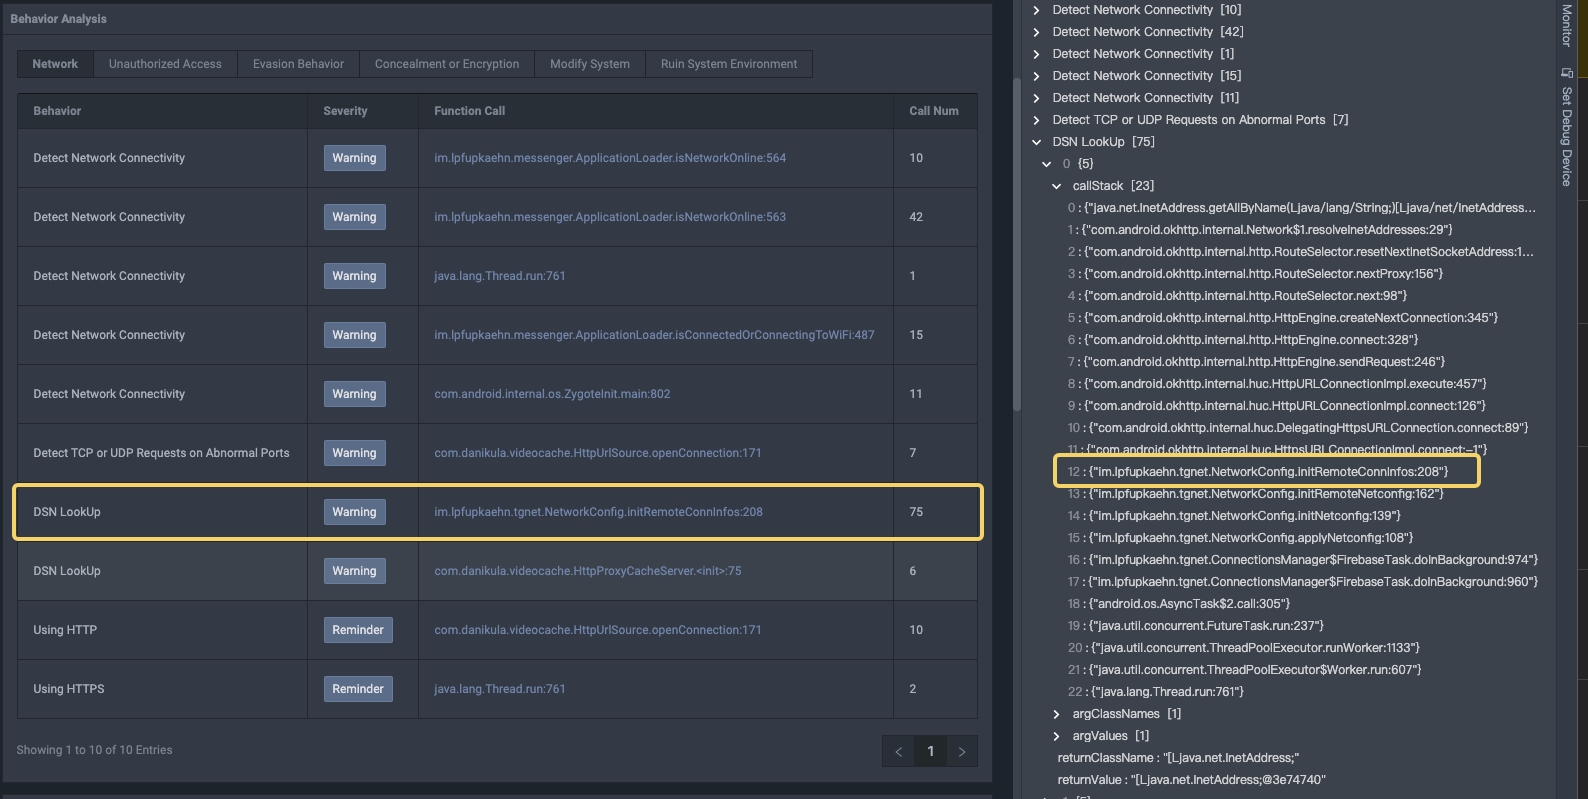Select callStack entry 1 resolveInetAddresses:29
1588x799 pixels.
pos(1259,230)
